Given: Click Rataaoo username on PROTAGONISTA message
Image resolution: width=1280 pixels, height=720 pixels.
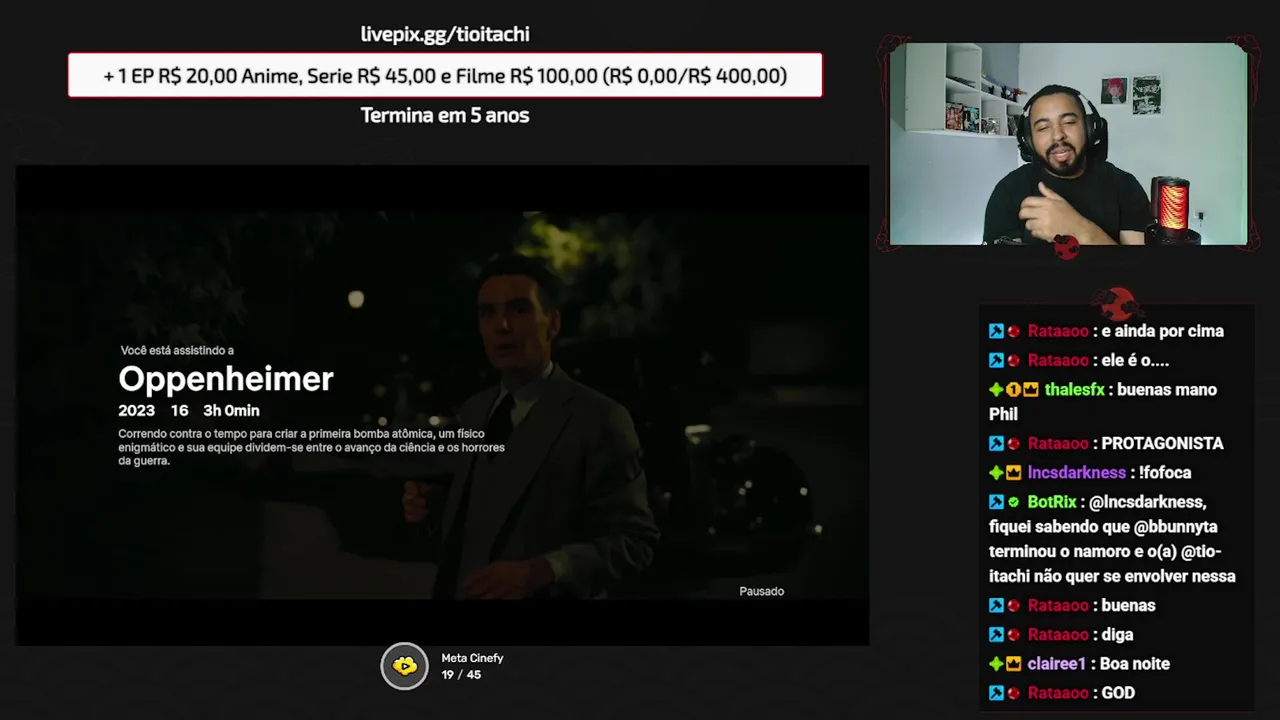Looking at the screenshot, I should [1058, 443].
